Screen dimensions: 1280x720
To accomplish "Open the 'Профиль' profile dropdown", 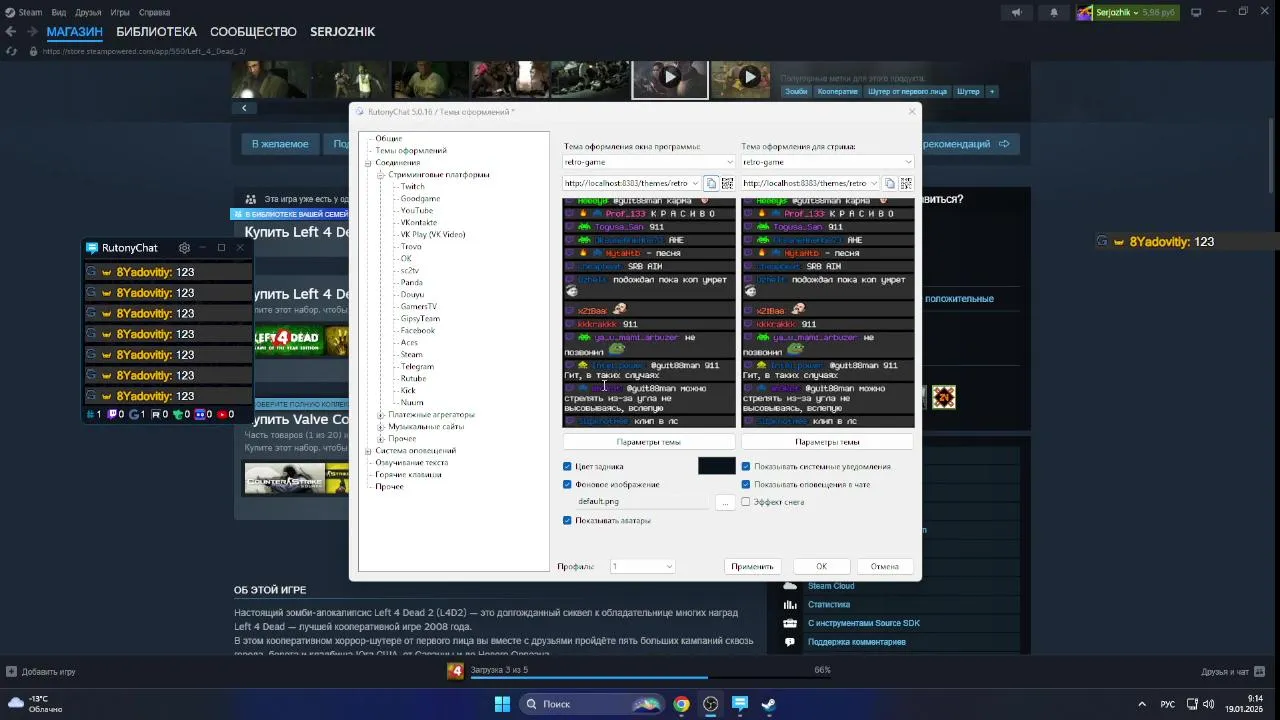I will [x=642, y=567].
